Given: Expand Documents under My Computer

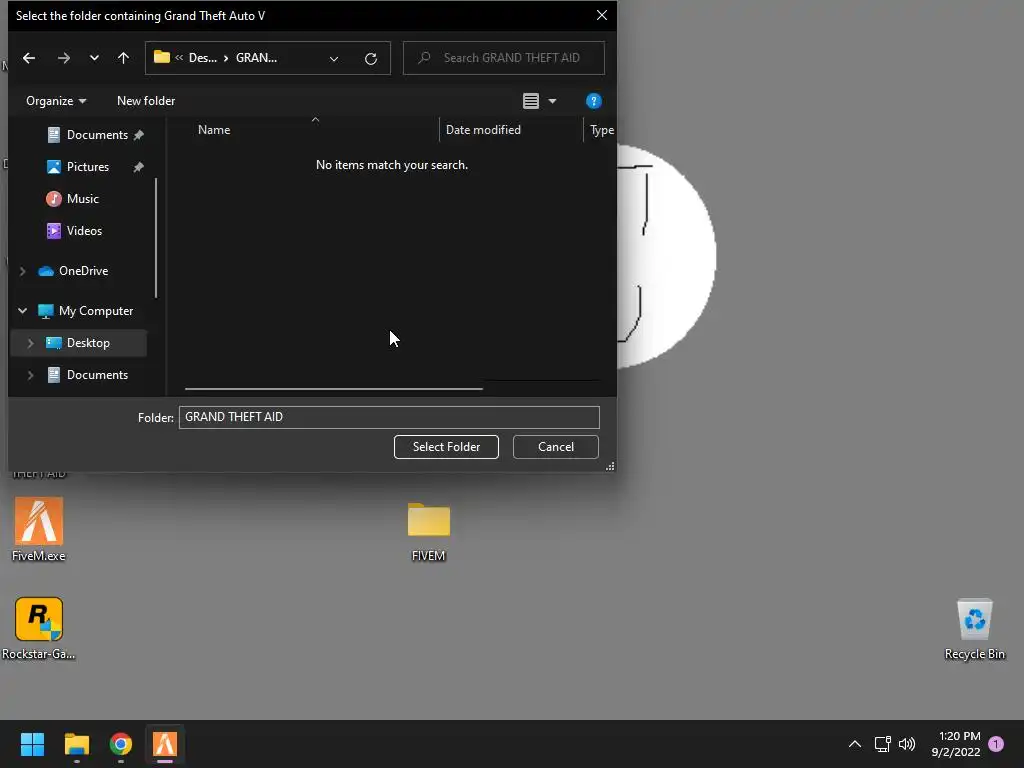Looking at the screenshot, I should click(30, 375).
